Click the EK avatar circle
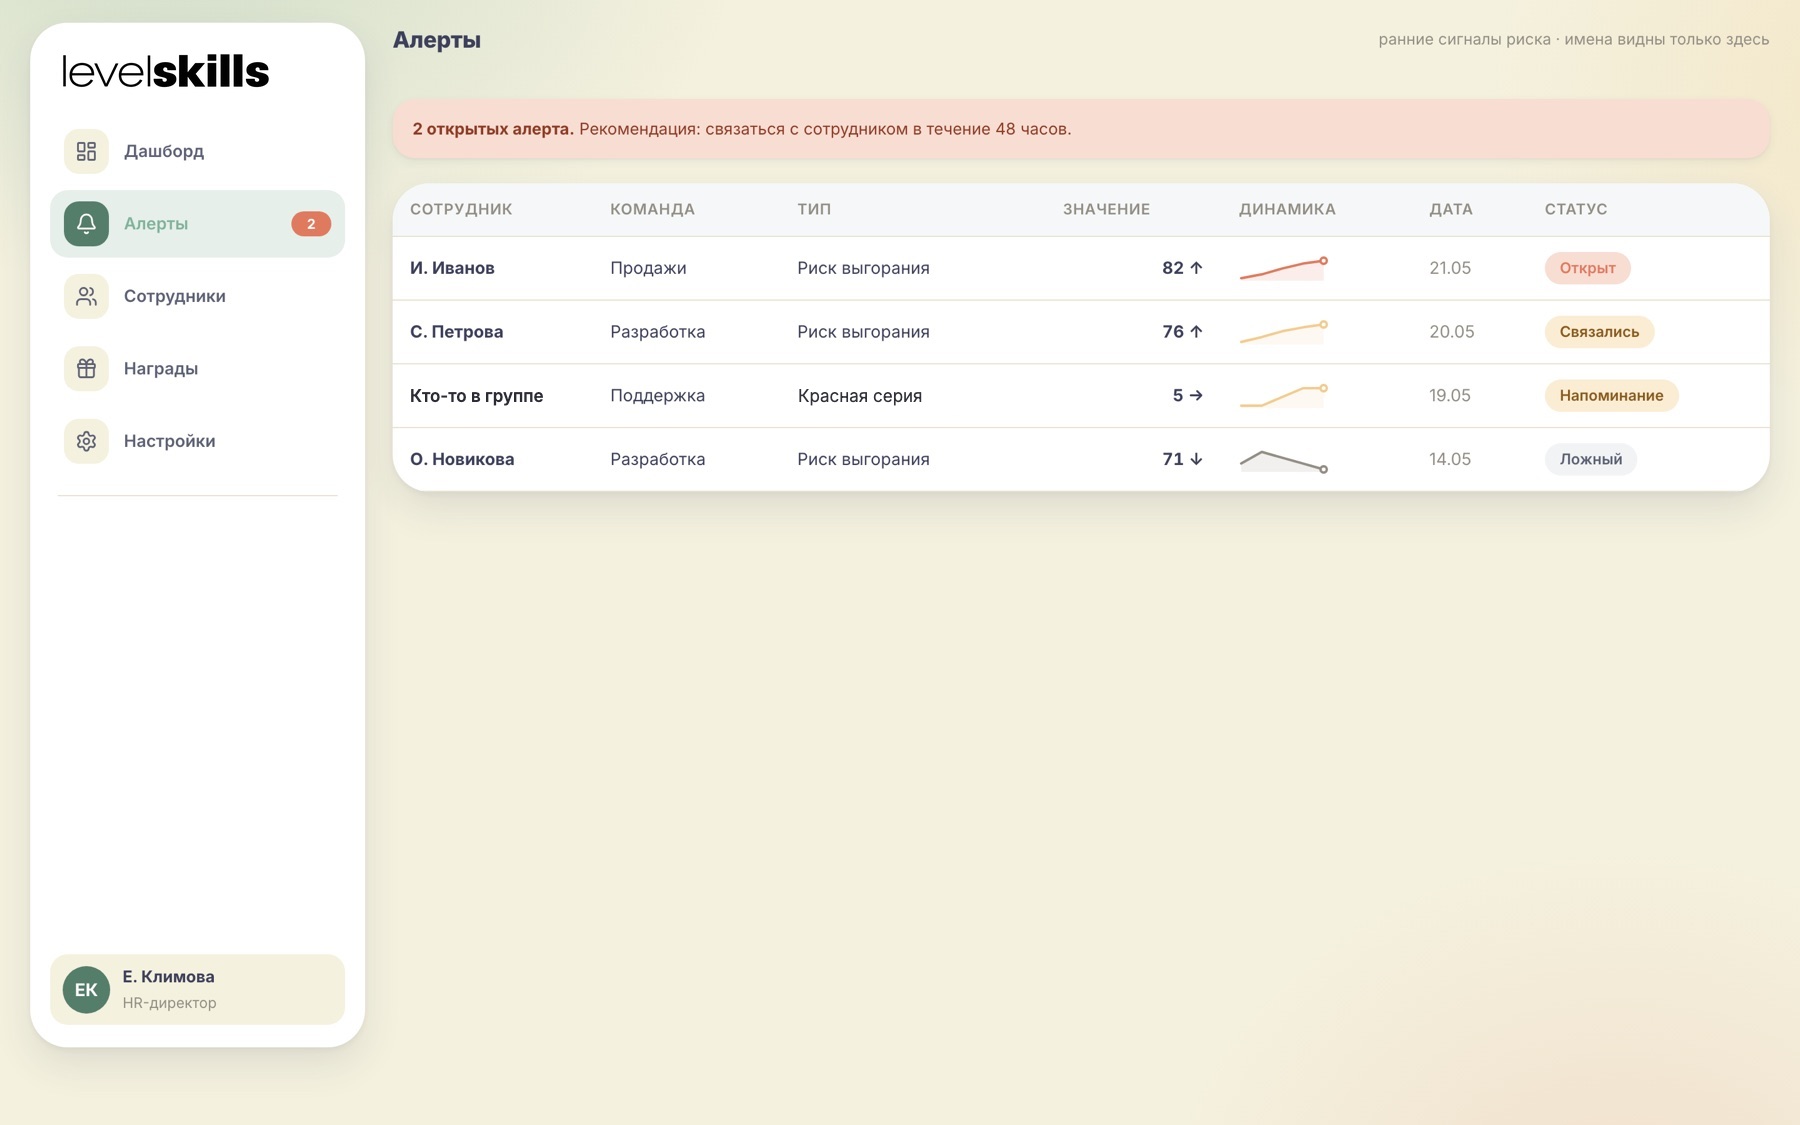The image size is (1800, 1125). (x=86, y=990)
